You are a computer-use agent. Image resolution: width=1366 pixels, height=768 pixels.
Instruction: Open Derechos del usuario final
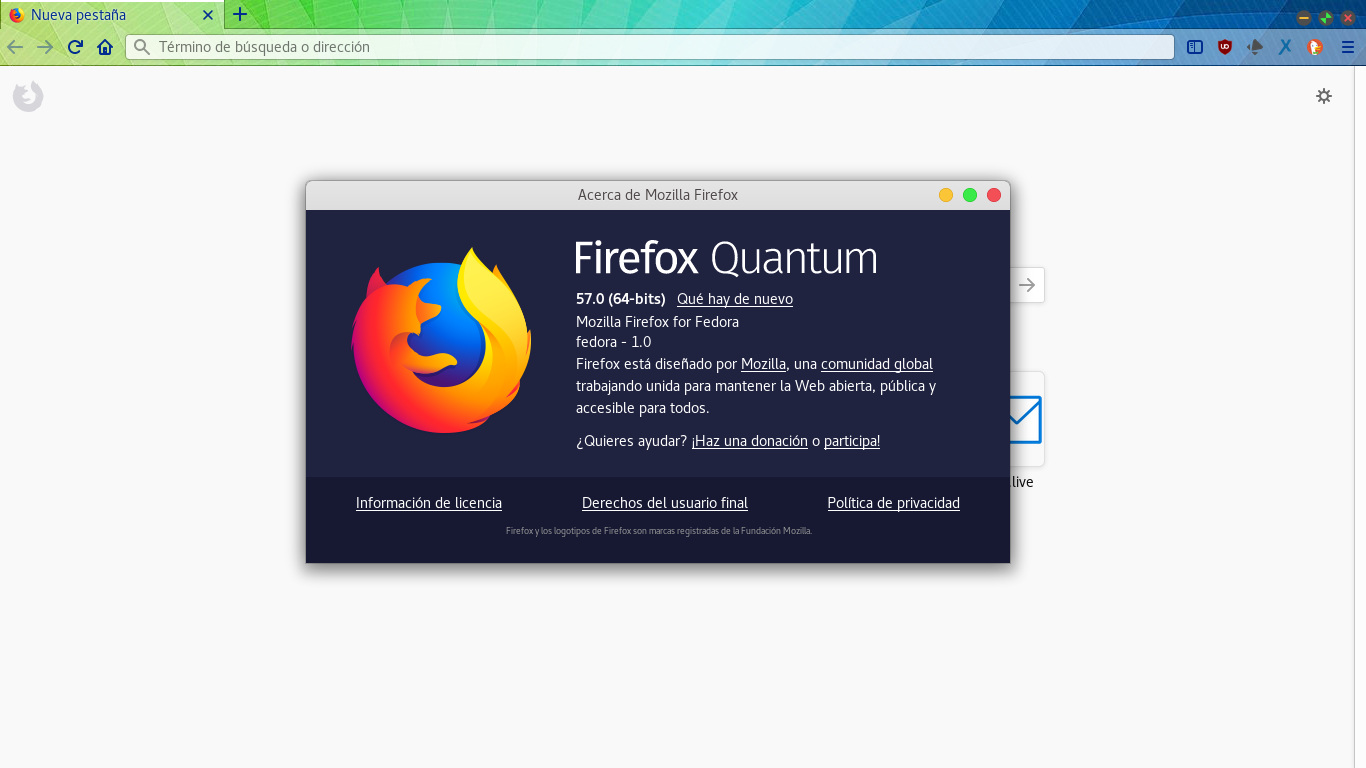665,503
